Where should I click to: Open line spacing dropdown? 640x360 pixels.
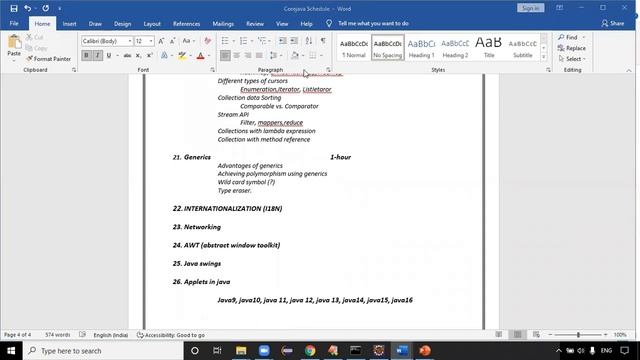click(x=275, y=55)
